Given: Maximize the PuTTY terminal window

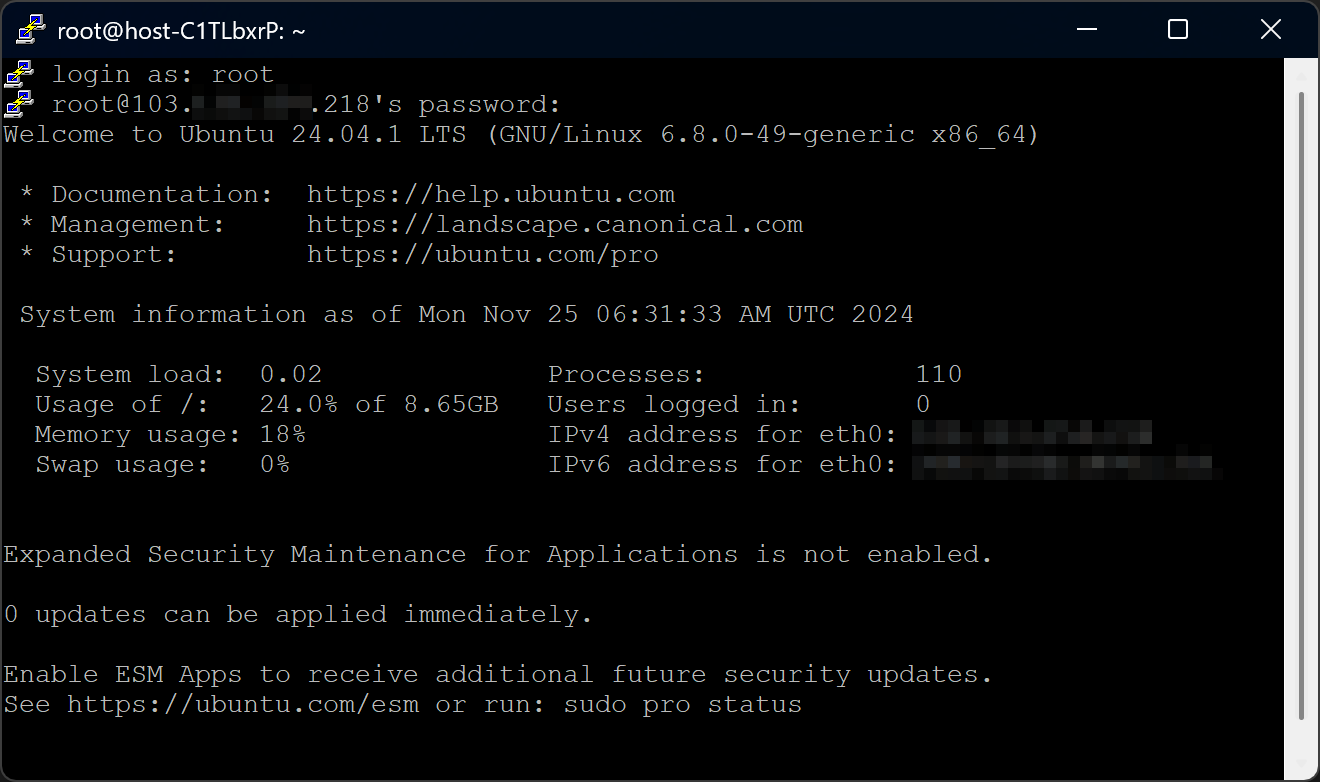Looking at the screenshot, I should 1177,30.
